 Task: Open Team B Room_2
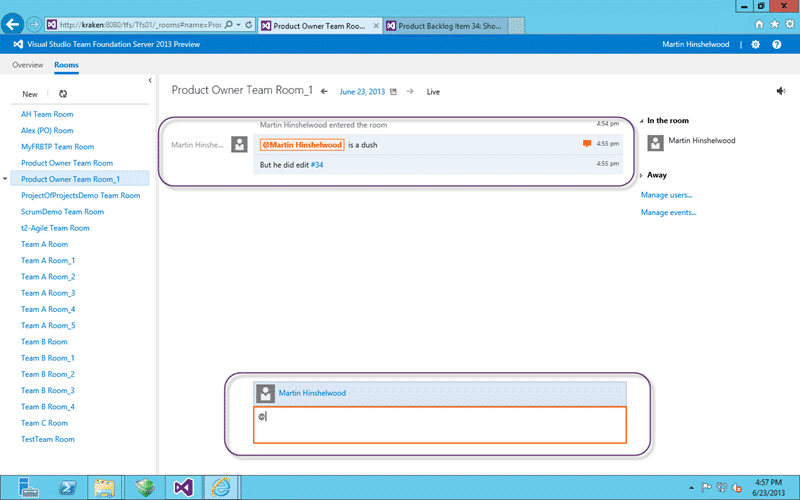click(x=47, y=374)
